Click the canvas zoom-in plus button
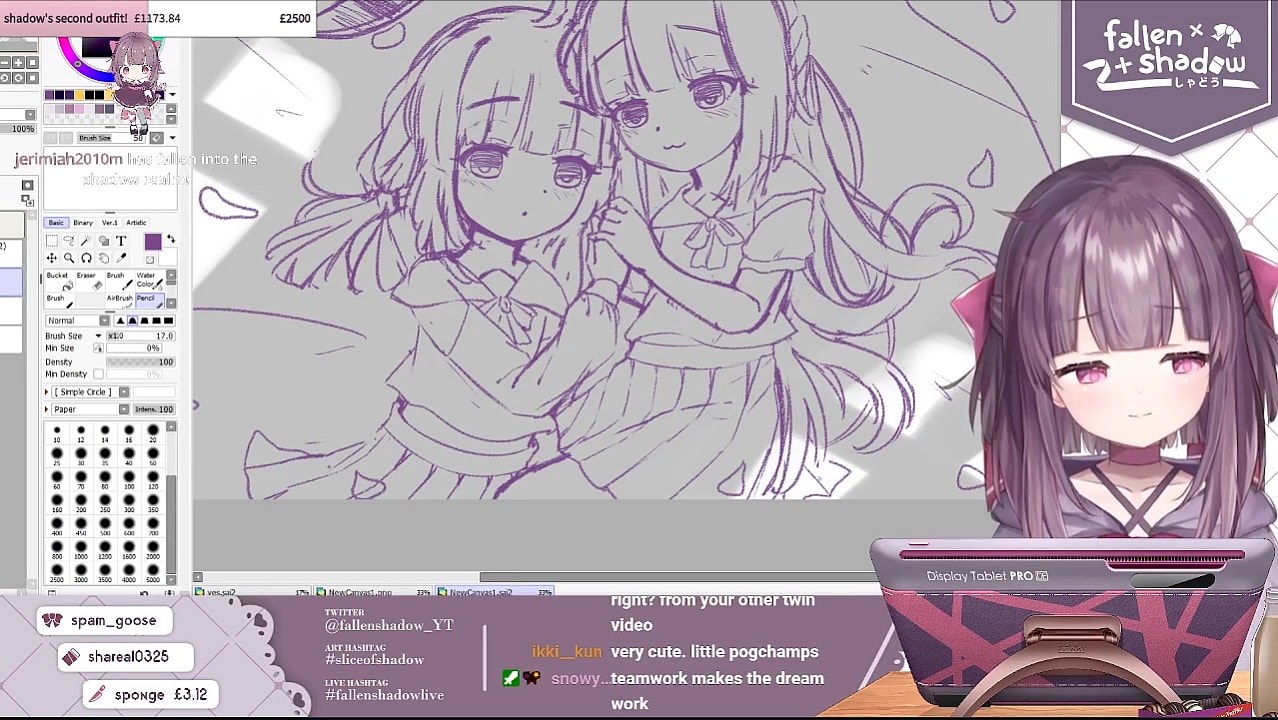This screenshot has height=720, width=1278. point(18,63)
